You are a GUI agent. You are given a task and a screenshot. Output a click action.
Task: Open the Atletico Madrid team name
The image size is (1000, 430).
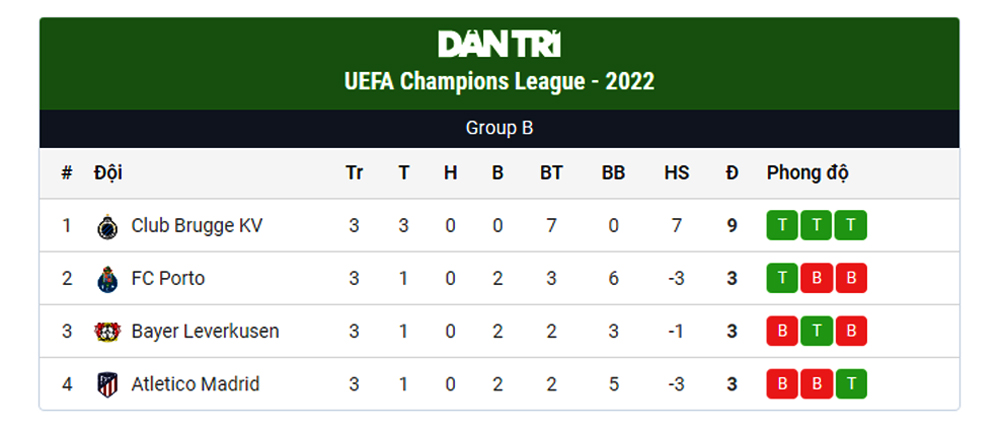(196, 385)
